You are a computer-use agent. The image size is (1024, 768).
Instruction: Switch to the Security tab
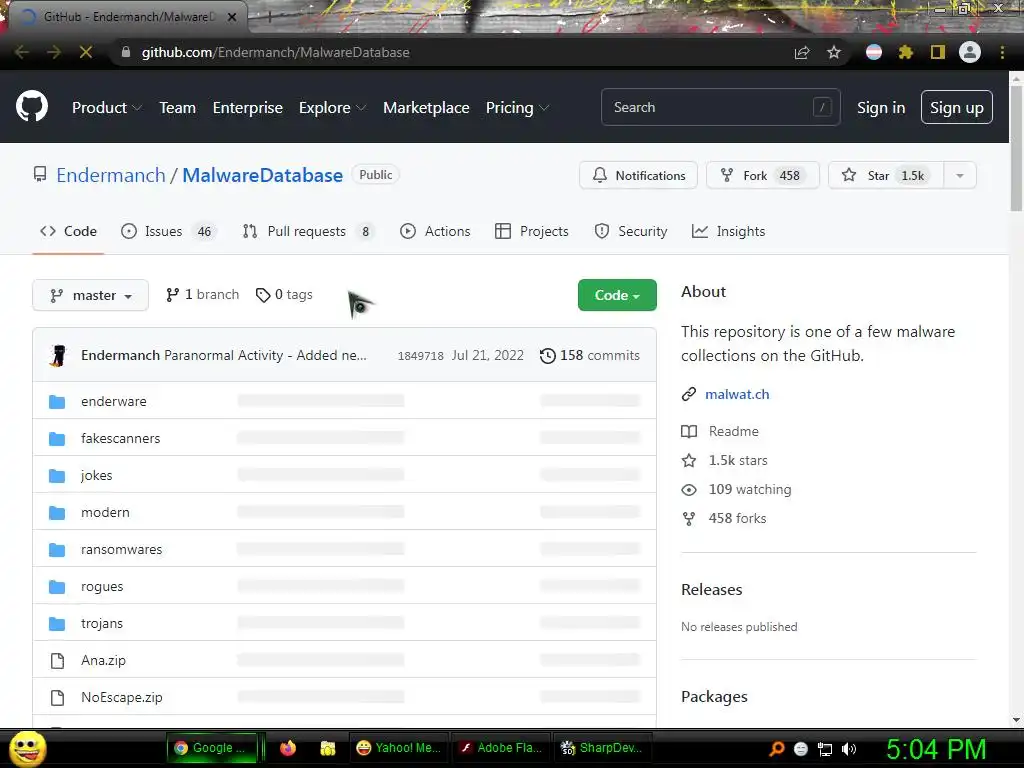pyautogui.click(x=631, y=231)
